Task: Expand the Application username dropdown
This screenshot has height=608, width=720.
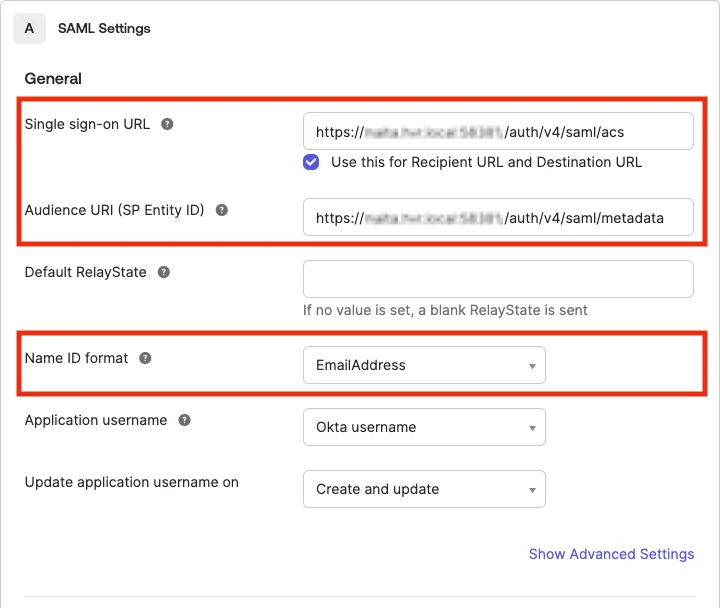Action: [424, 427]
